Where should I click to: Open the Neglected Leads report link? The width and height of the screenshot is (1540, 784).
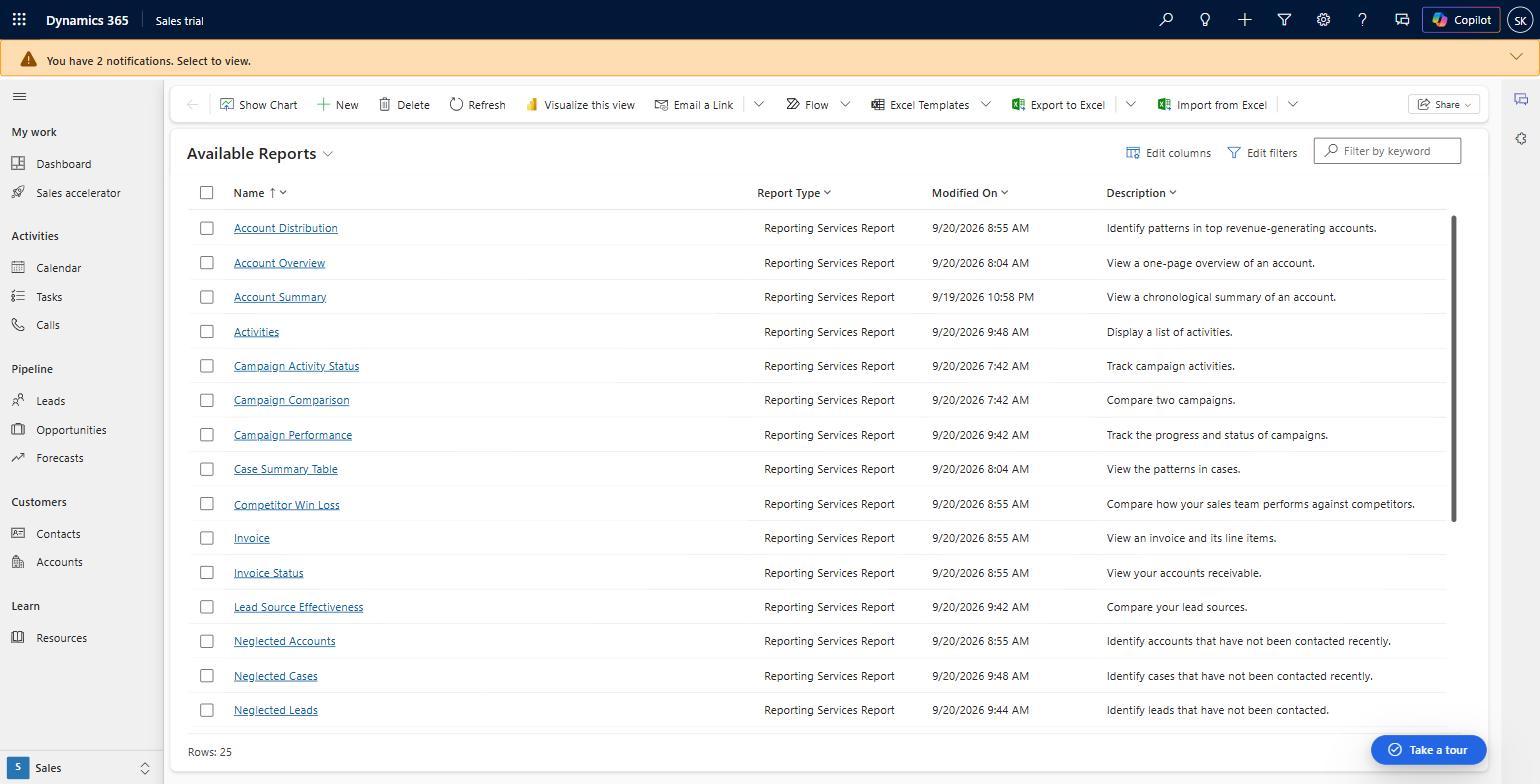(276, 710)
